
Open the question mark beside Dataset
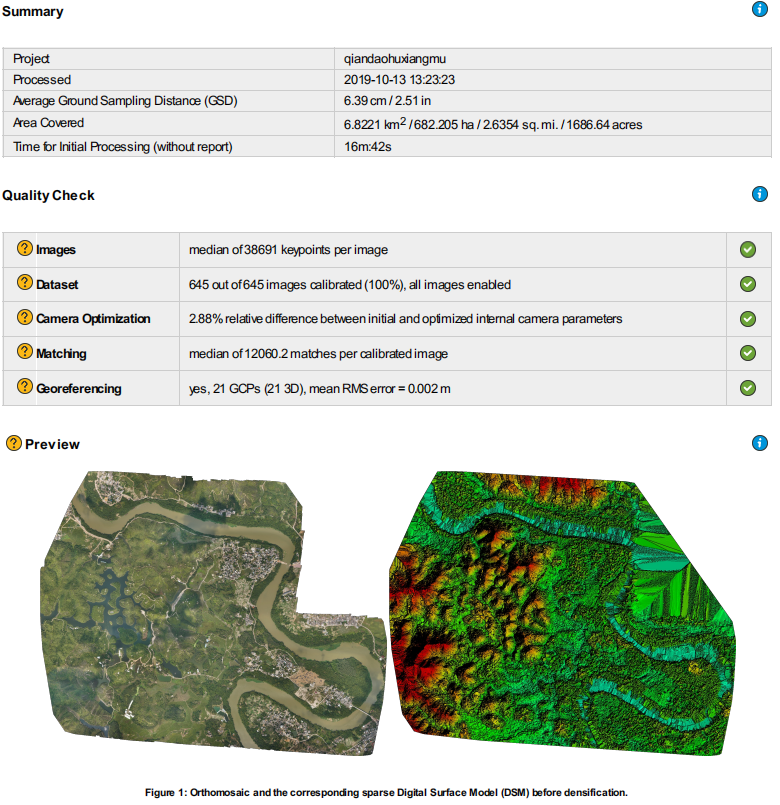(25, 284)
